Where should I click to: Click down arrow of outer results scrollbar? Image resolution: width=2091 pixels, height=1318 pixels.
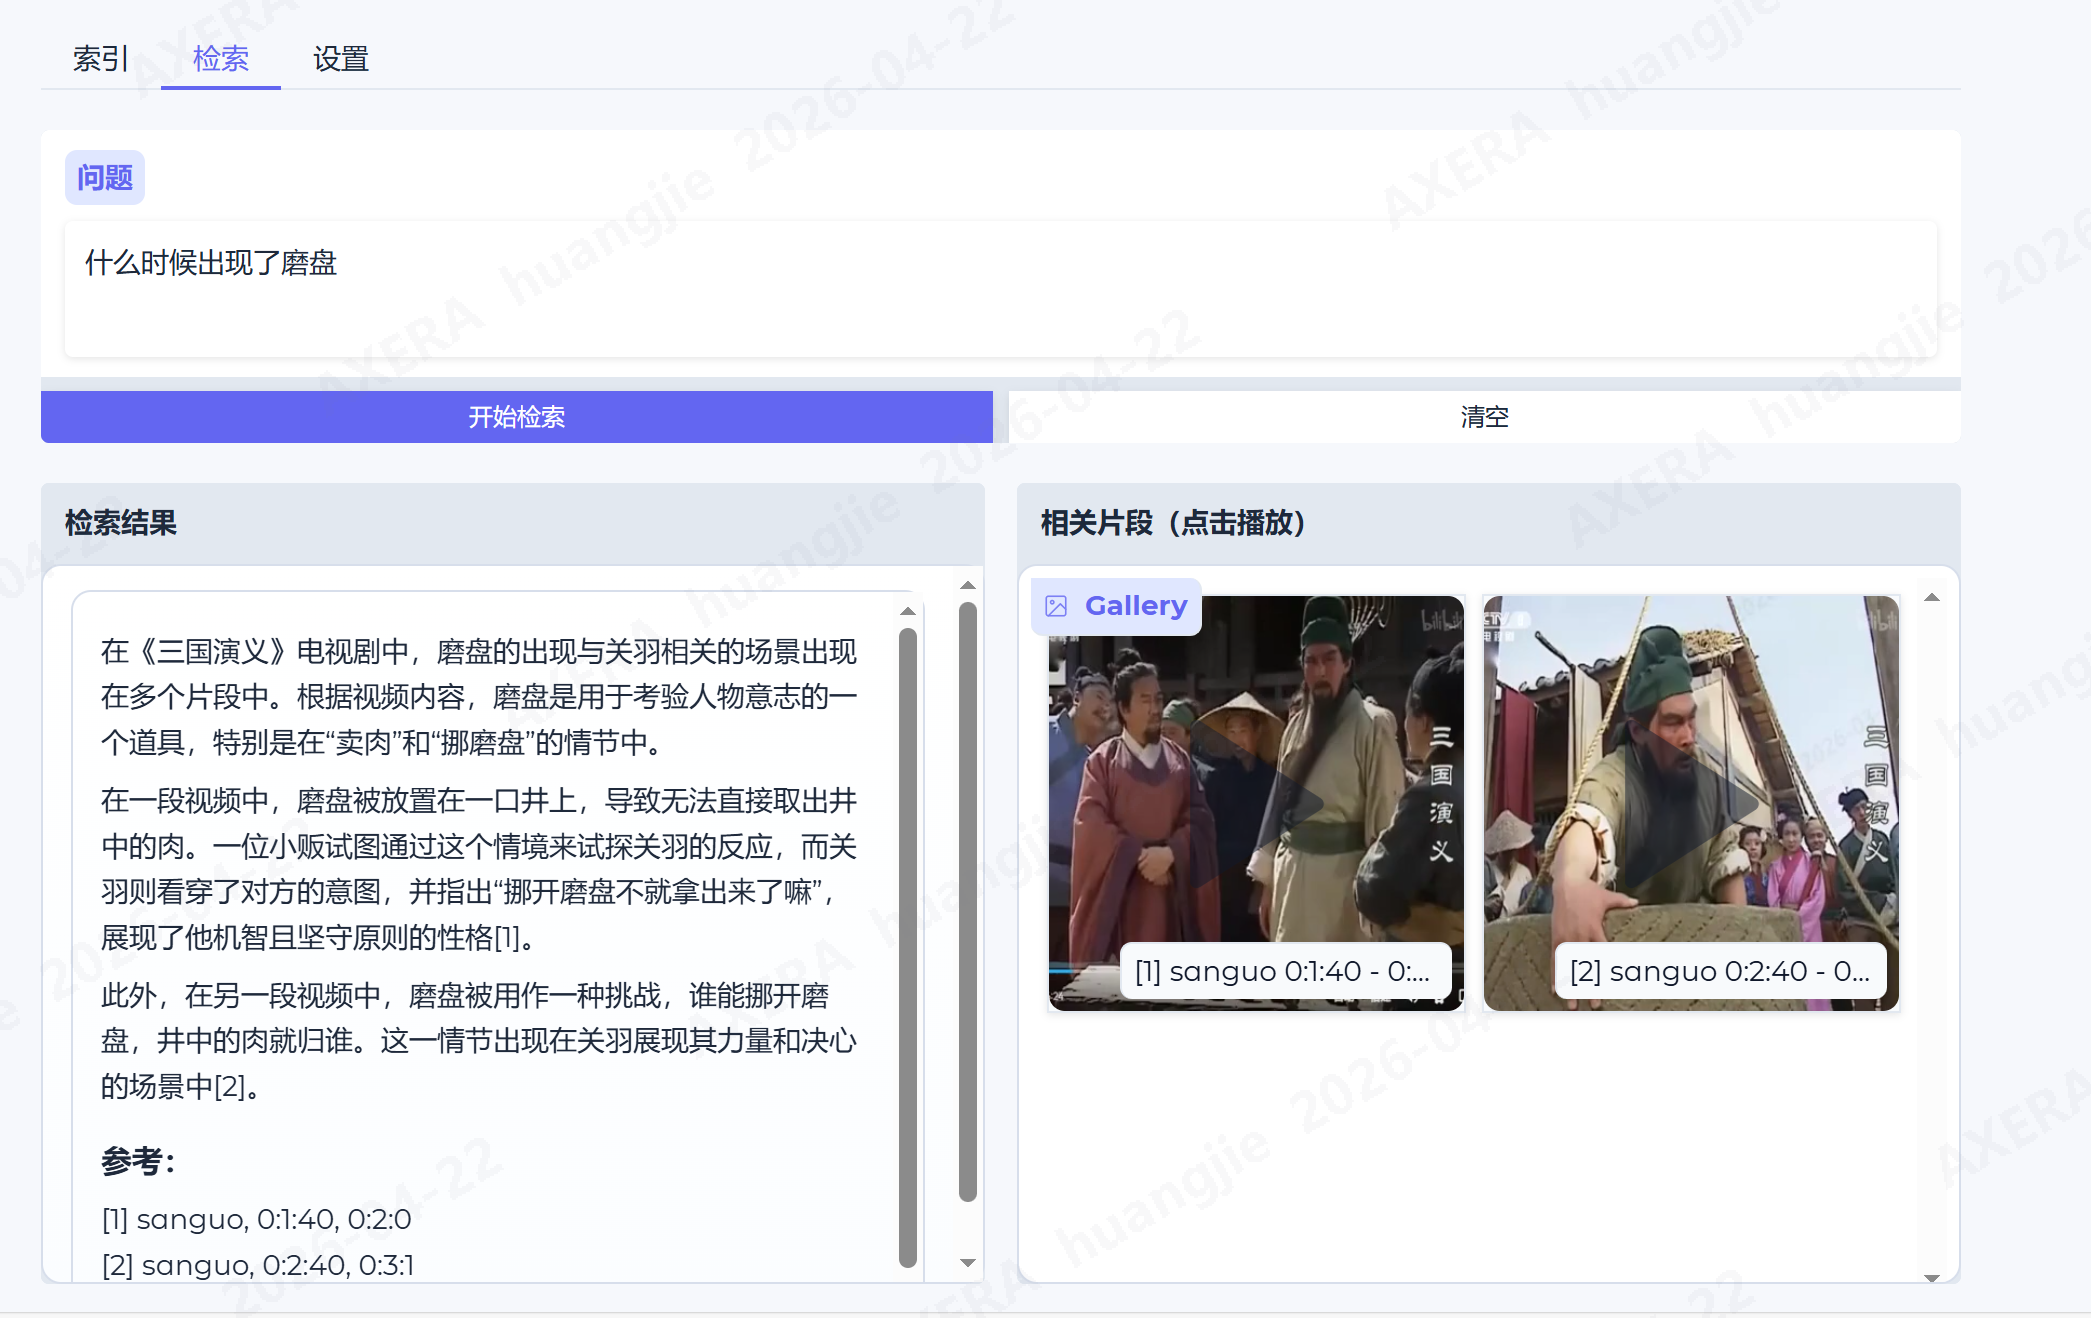pyautogui.click(x=968, y=1263)
